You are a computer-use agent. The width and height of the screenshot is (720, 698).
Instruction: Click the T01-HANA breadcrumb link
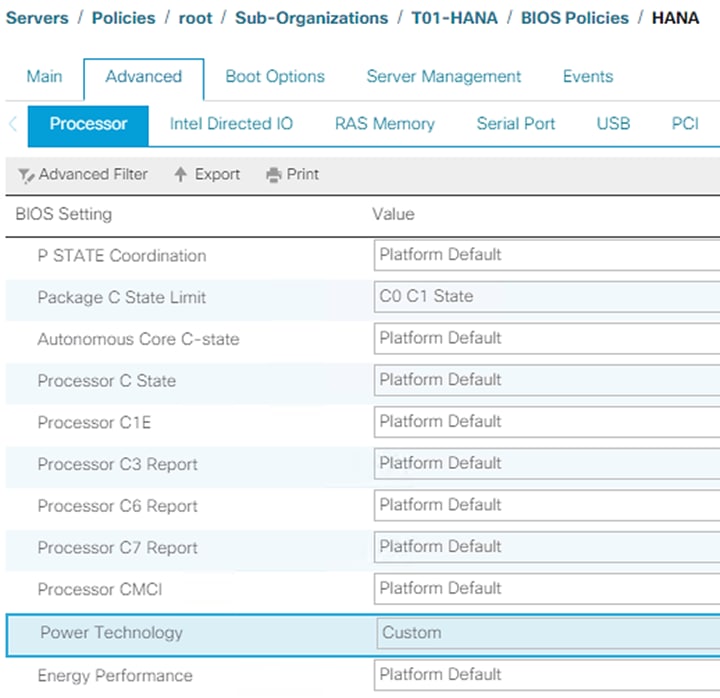tap(454, 18)
